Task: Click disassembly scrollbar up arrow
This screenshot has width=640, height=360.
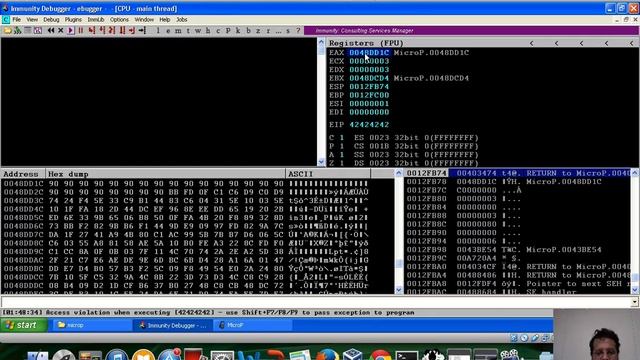Action: click(x=321, y=42)
